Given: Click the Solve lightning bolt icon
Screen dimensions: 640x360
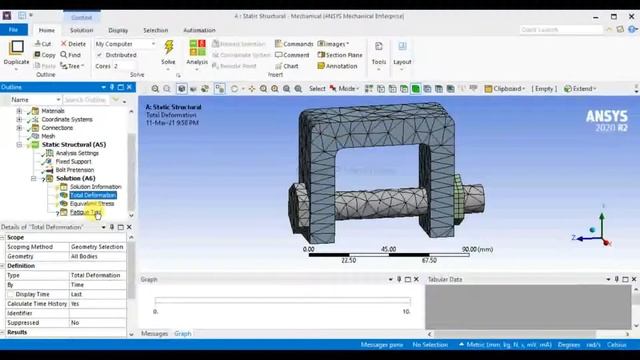Looking at the screenshot, I should [x=168, y=47].
